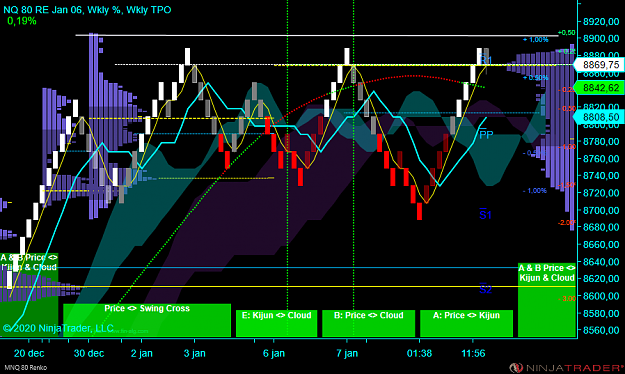Click the 8560,00 price axis label
The image size is (625, 374).
601,330
